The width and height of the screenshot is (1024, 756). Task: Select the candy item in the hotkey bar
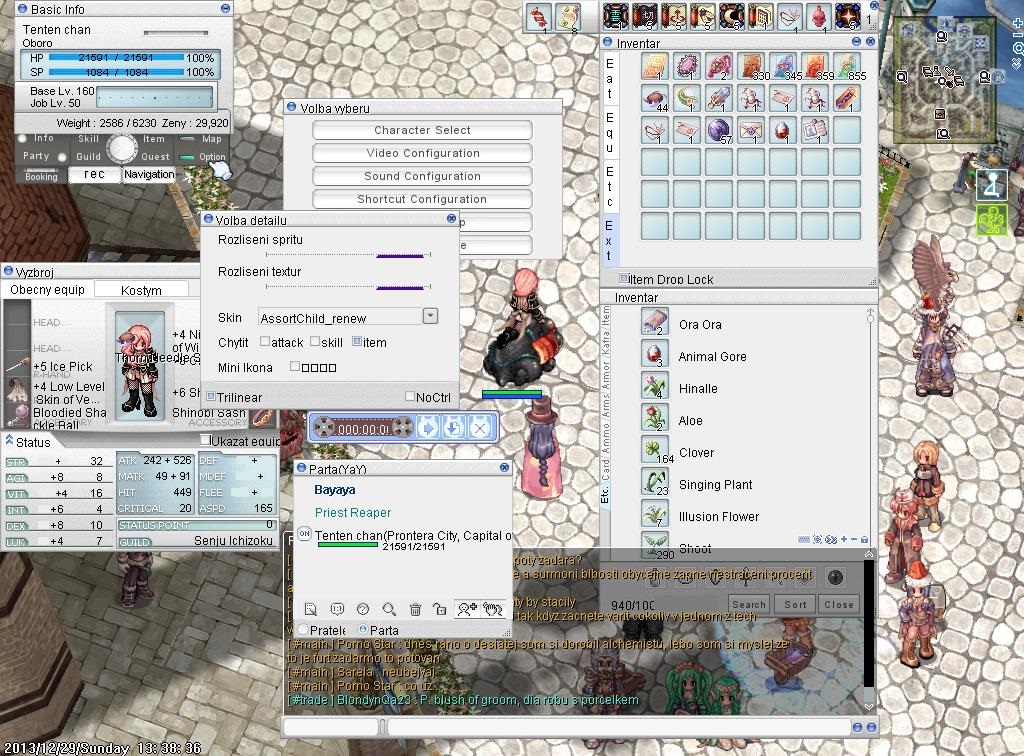click(539, 16)
